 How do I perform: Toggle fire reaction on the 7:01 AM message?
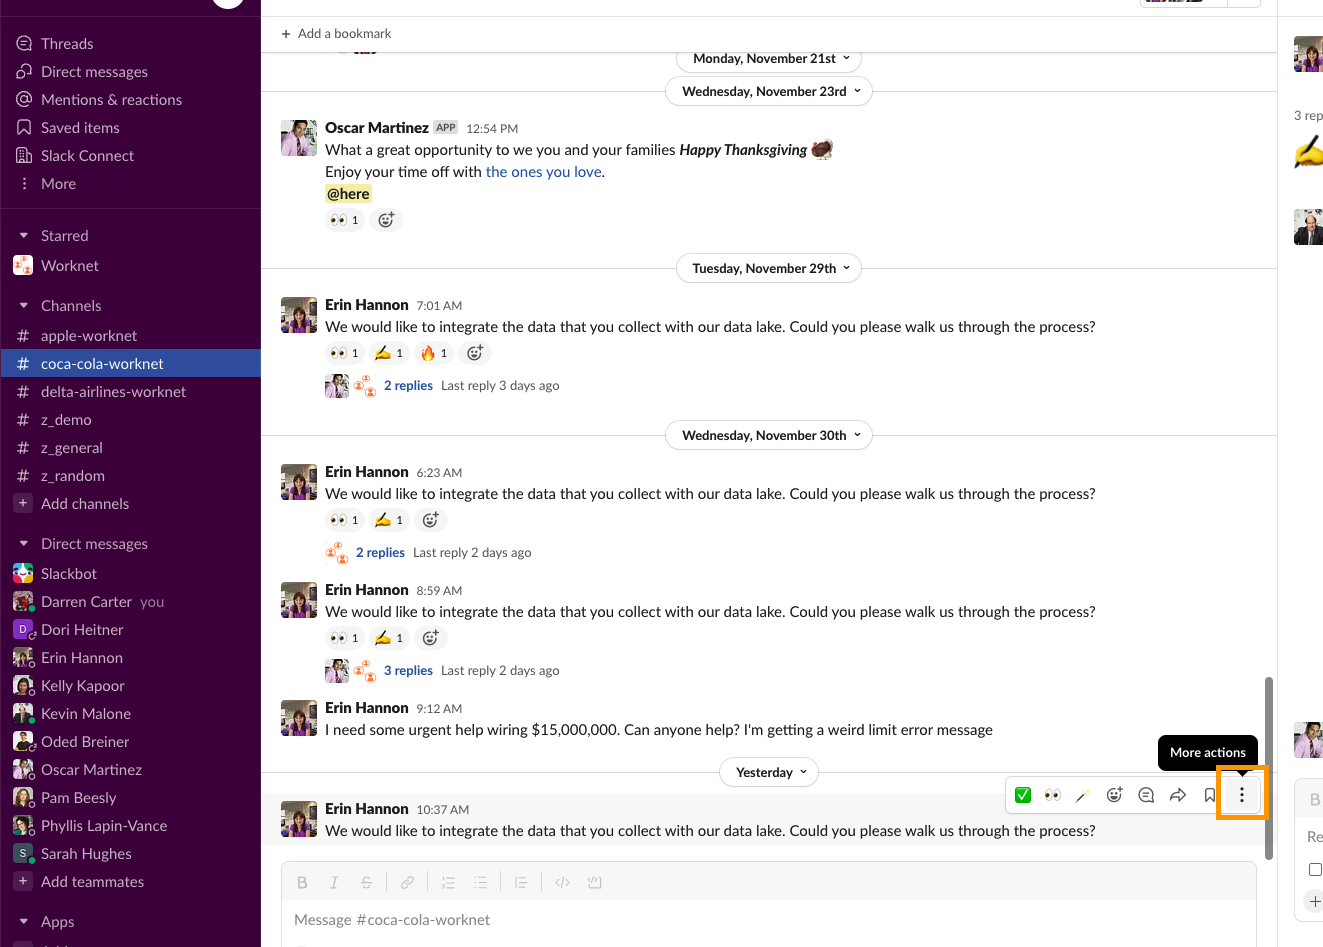click(434, 353)
